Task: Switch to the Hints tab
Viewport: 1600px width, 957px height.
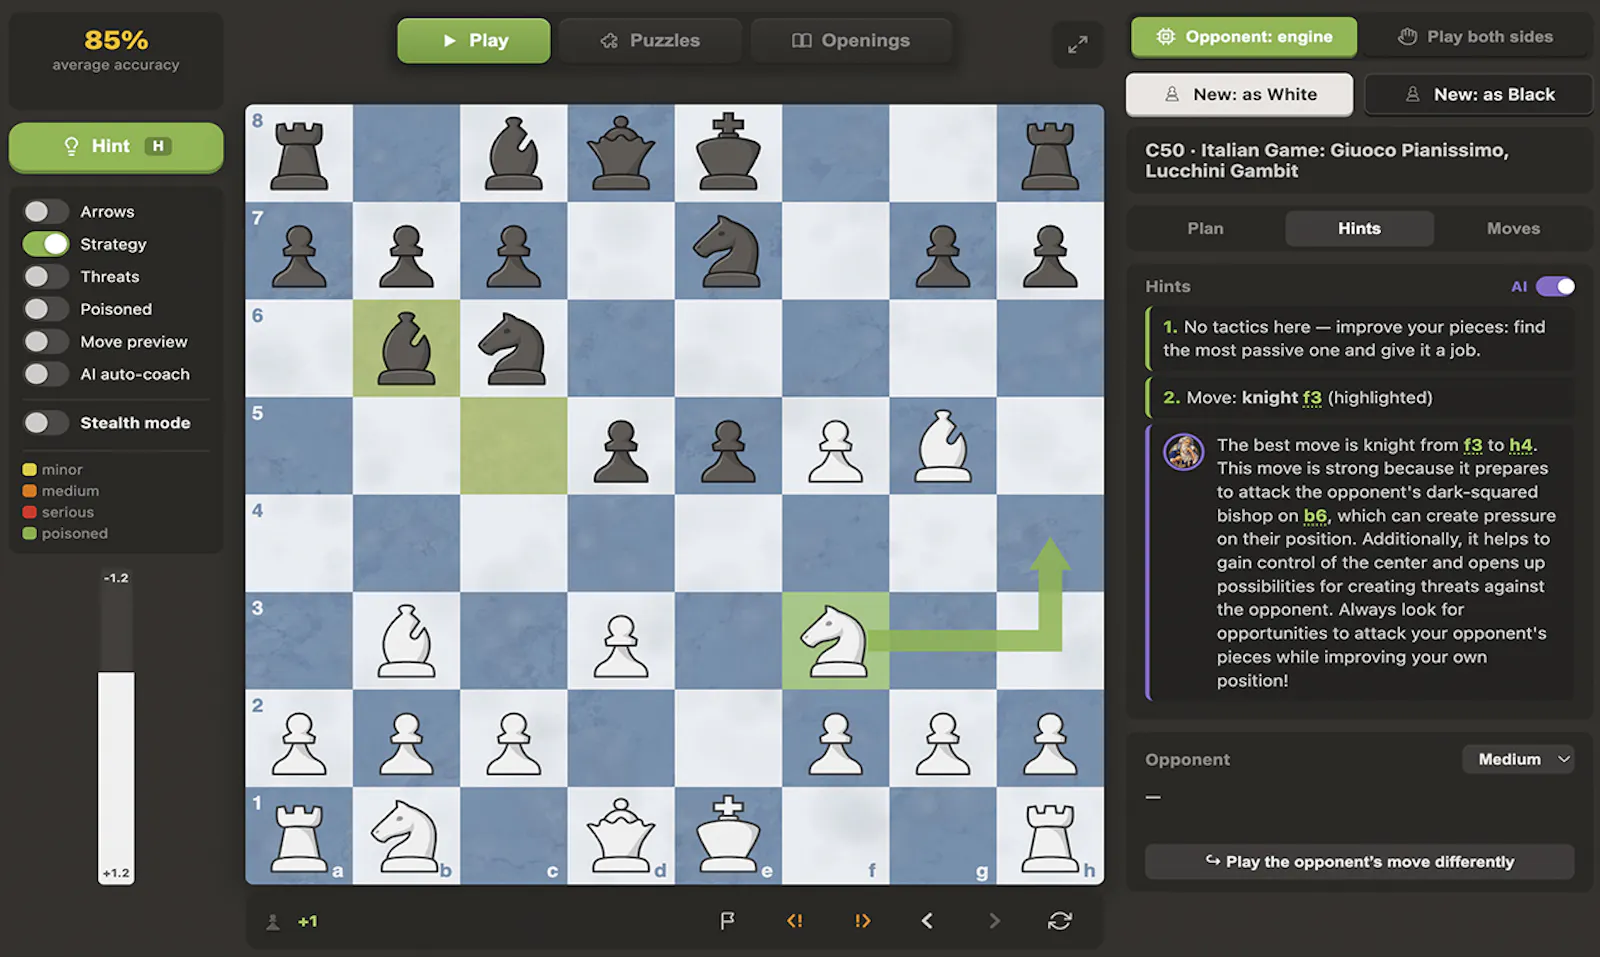Action: (1359, 228)
